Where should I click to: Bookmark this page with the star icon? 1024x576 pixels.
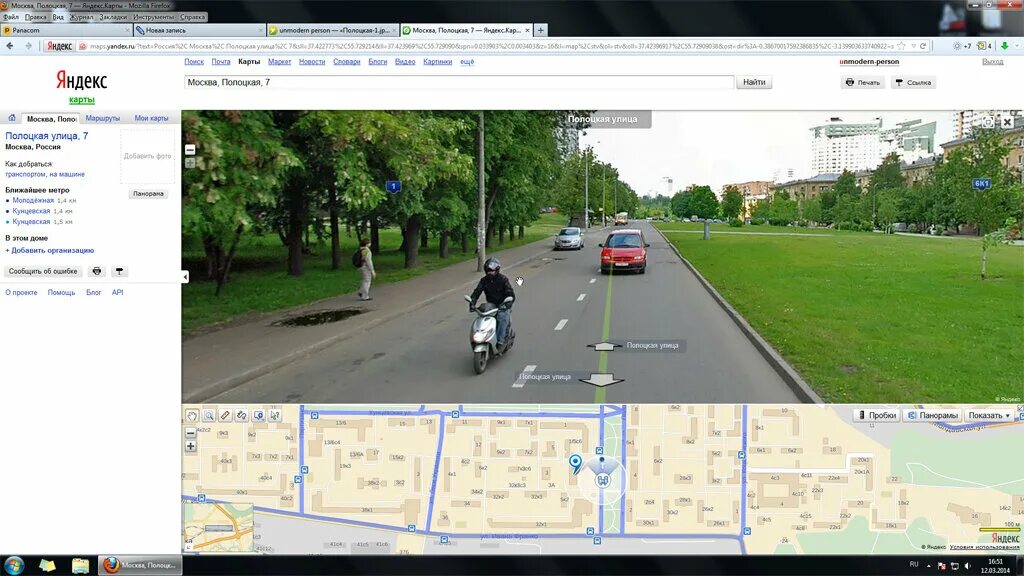point(901,46)
